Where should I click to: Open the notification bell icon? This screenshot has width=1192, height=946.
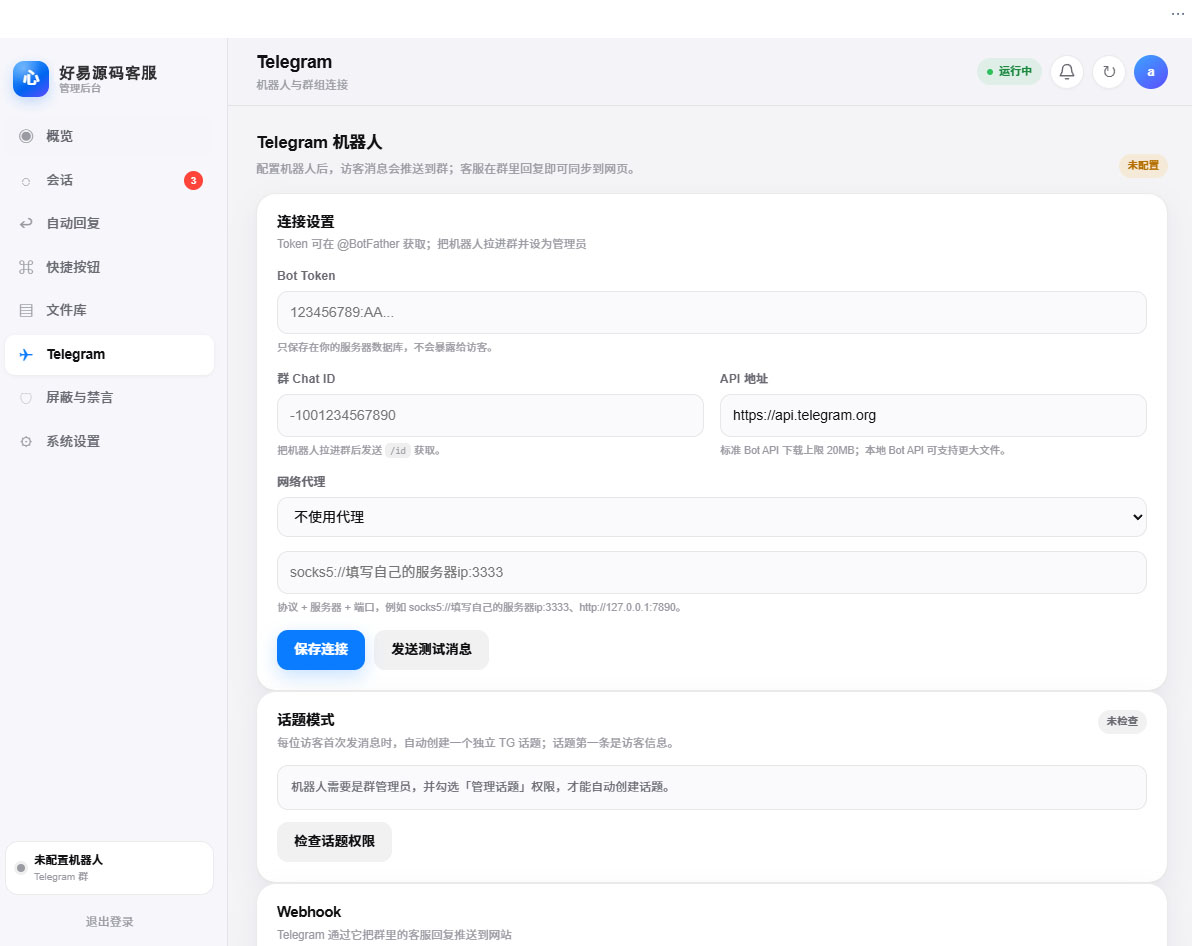[x=1067, y=71]
